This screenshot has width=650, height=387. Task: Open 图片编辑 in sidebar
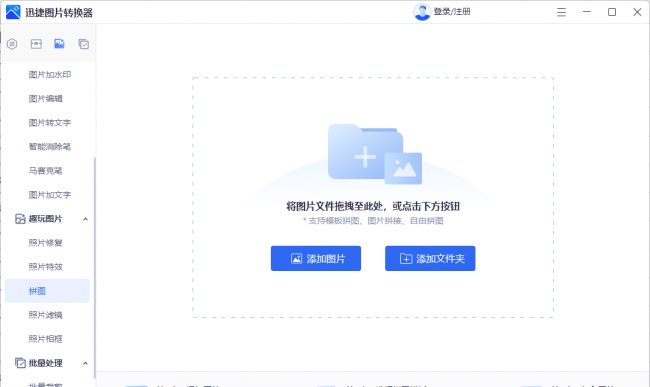pyautogui.click(x=46, y=99)
